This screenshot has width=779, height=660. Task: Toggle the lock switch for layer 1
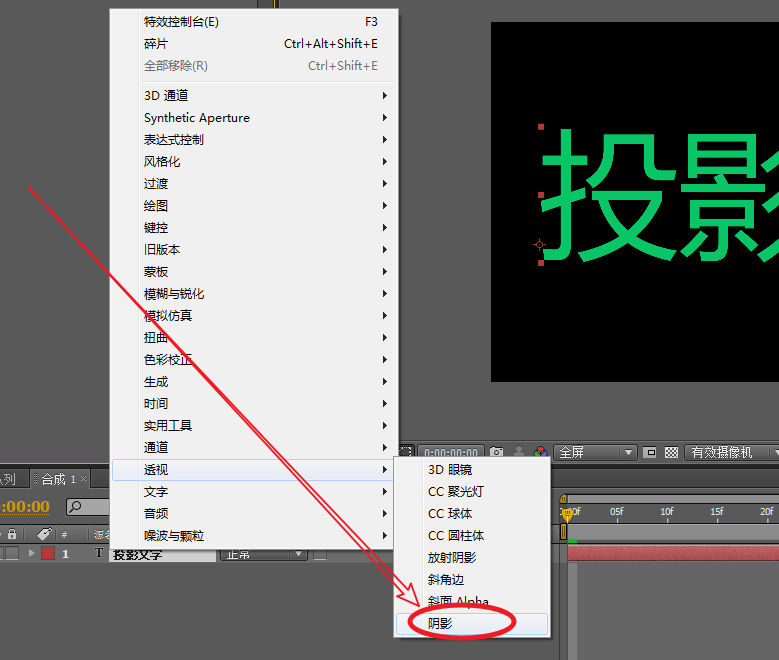pos(12,553)
